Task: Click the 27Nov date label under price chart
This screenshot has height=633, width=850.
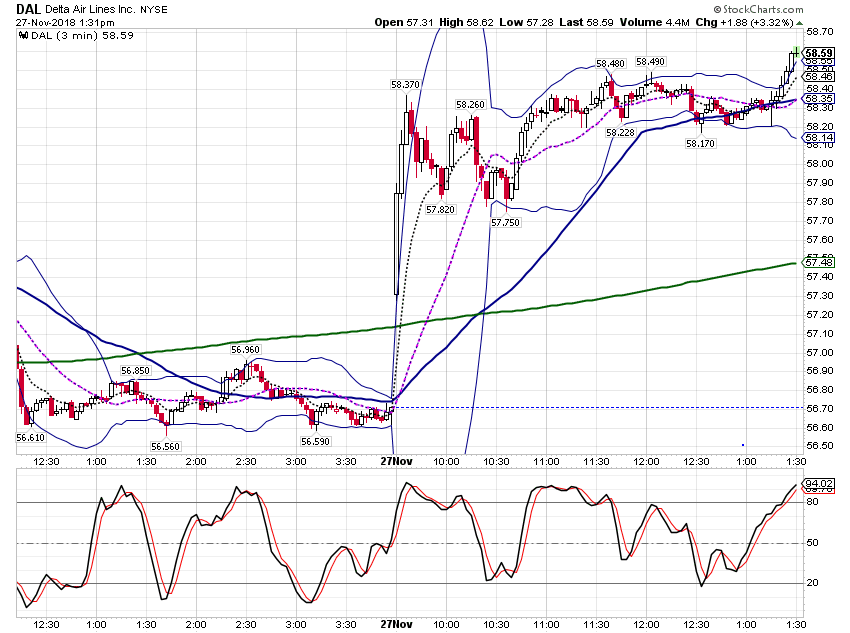Action: pos(396,461)
